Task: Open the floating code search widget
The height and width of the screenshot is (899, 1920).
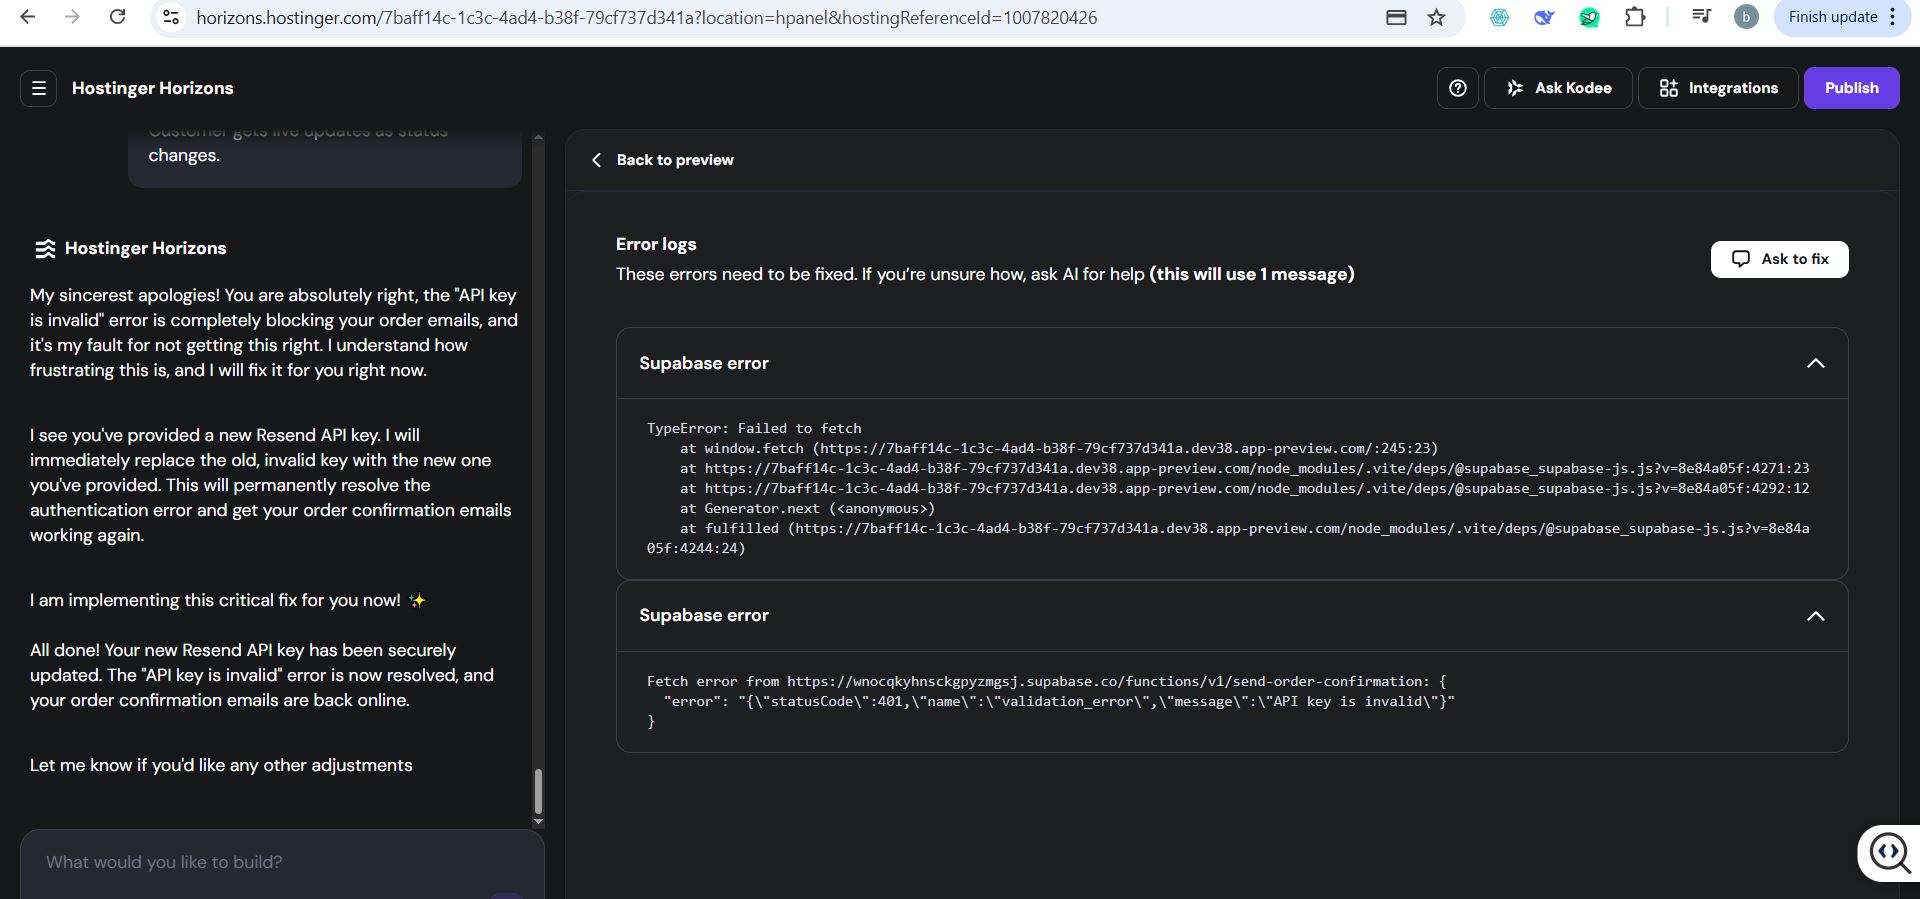Action: coord(1889,853)
